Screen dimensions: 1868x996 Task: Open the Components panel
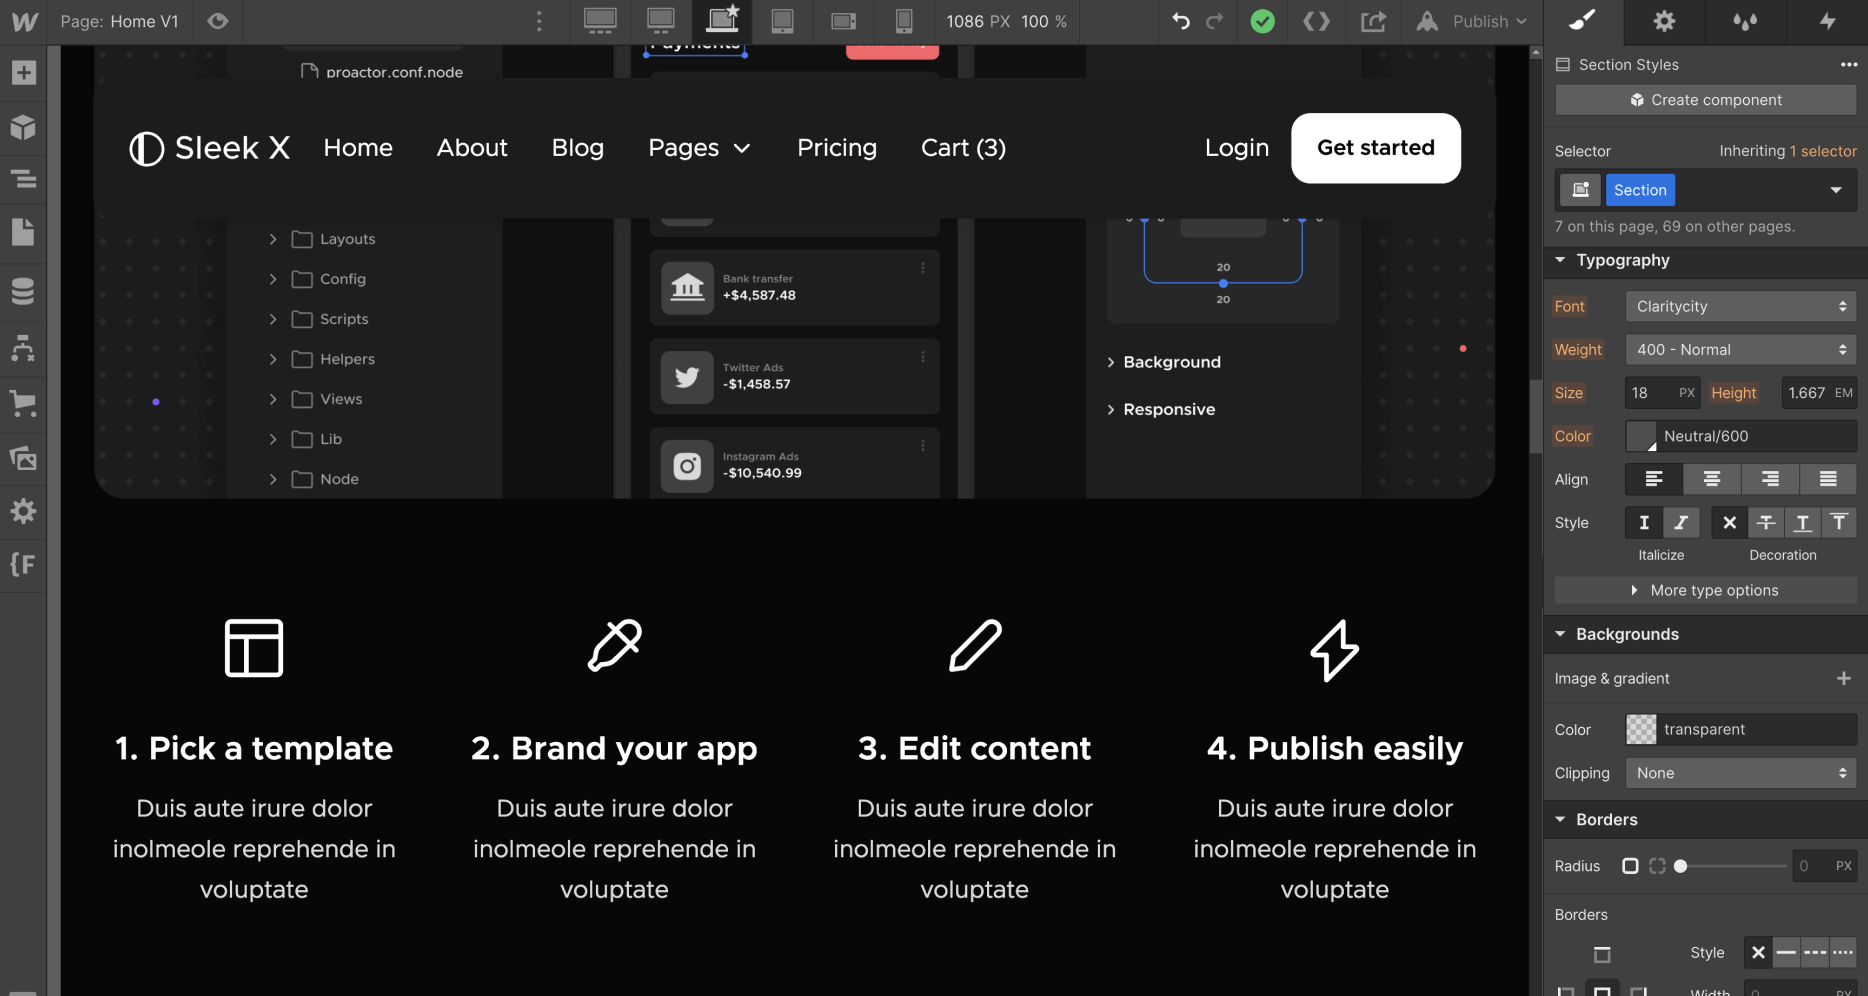[22, 127]
